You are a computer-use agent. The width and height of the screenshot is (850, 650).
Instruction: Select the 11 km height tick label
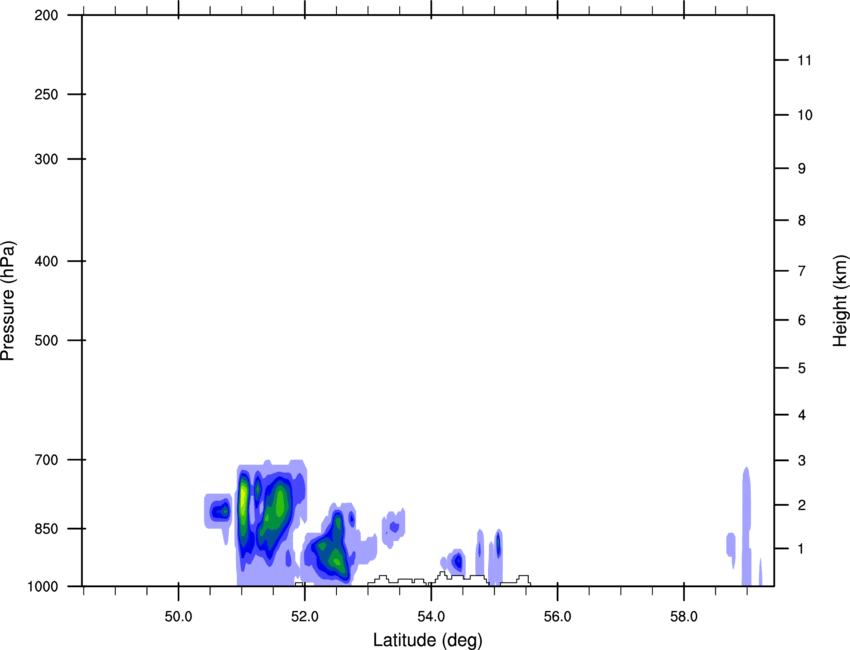(803, 61)
